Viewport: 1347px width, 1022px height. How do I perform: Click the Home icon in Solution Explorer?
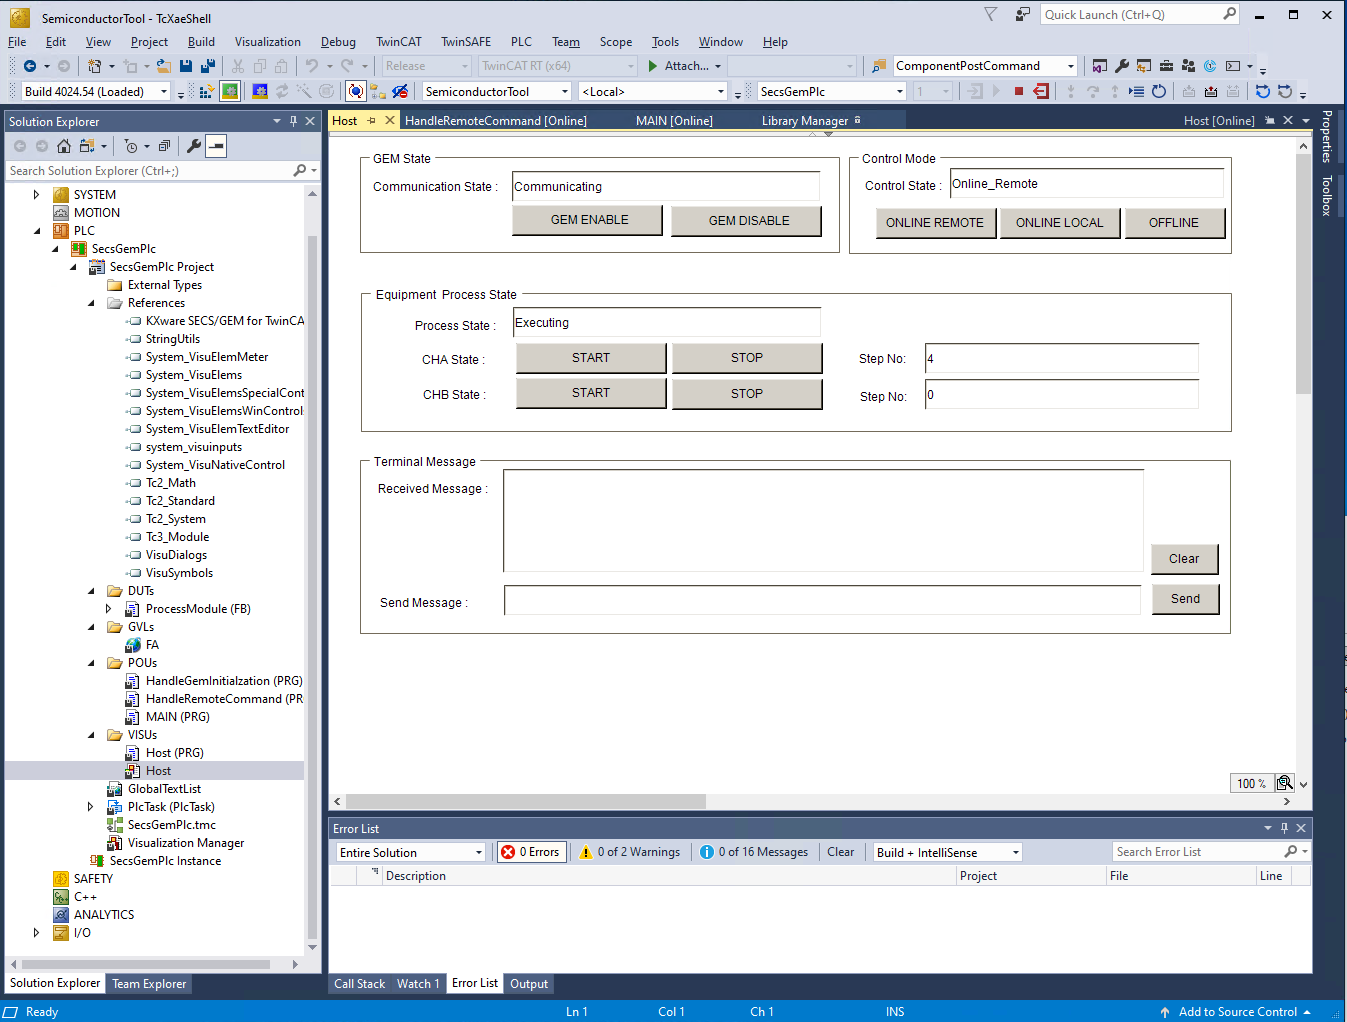click(x=64, y=146)
